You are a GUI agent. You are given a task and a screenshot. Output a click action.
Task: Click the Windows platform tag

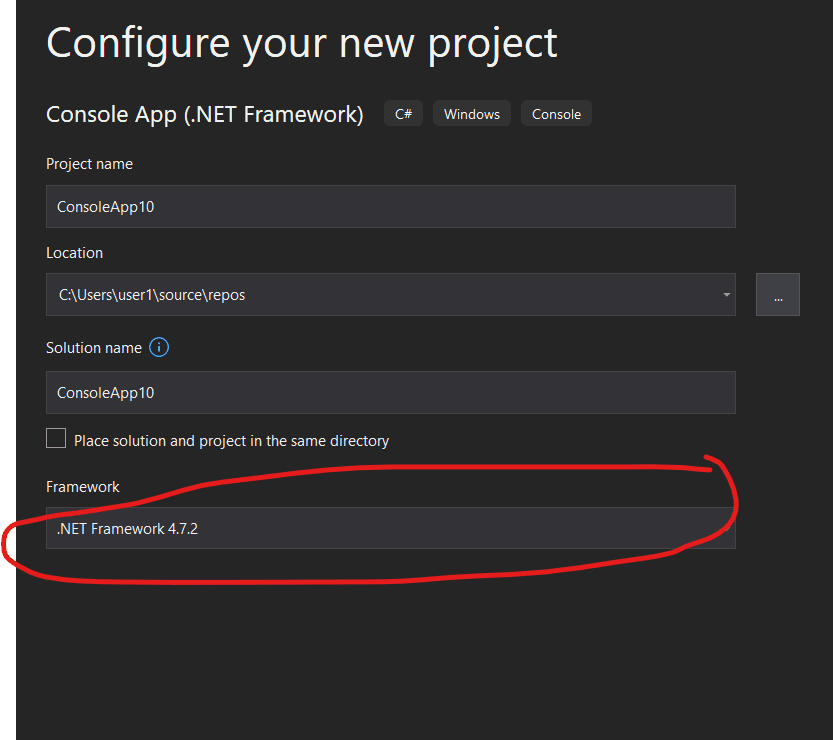point(472,114)
